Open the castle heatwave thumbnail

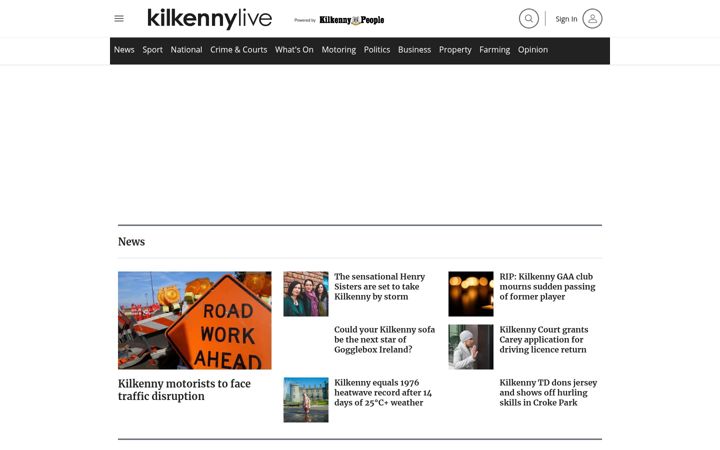(x=306, y=400)
